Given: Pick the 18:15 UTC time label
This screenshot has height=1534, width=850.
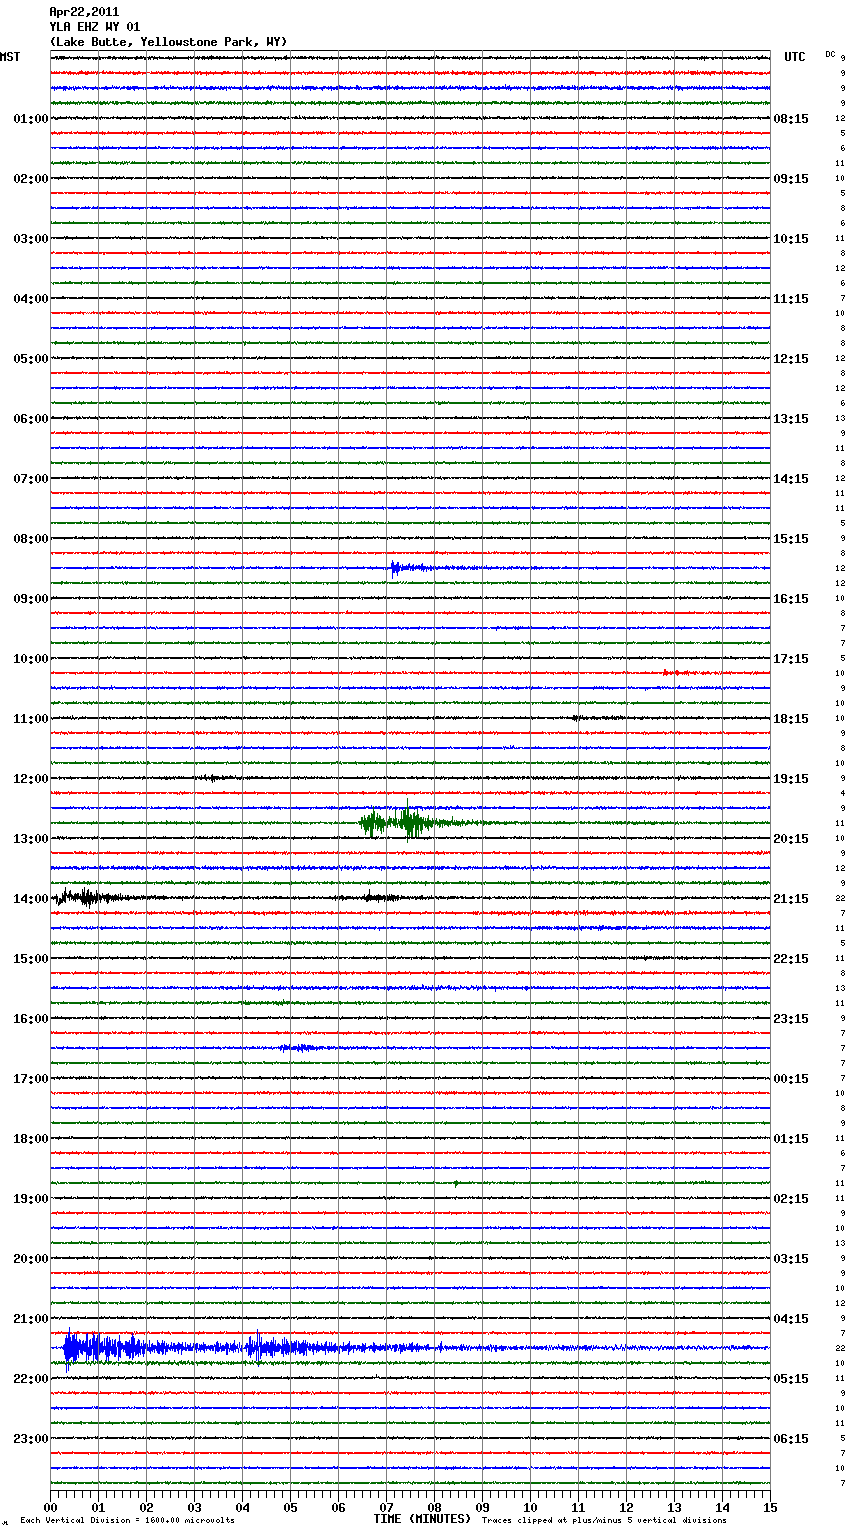Looking at the screenshot, I should [791, 719].
